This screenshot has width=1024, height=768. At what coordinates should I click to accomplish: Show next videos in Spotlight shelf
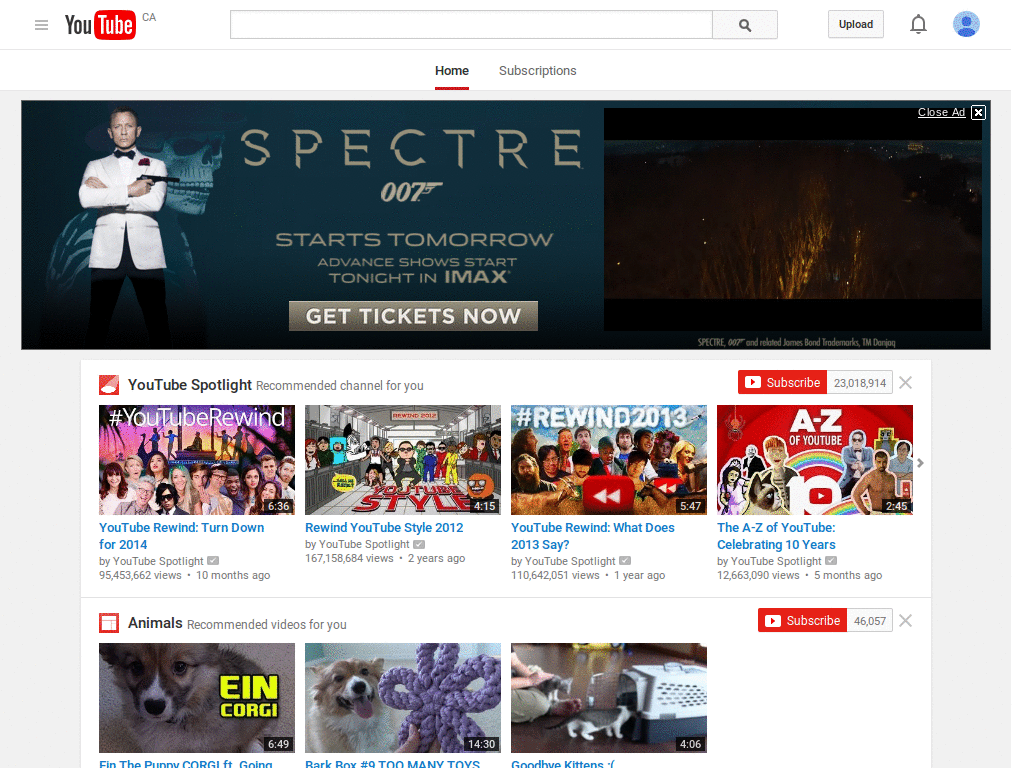920,463
